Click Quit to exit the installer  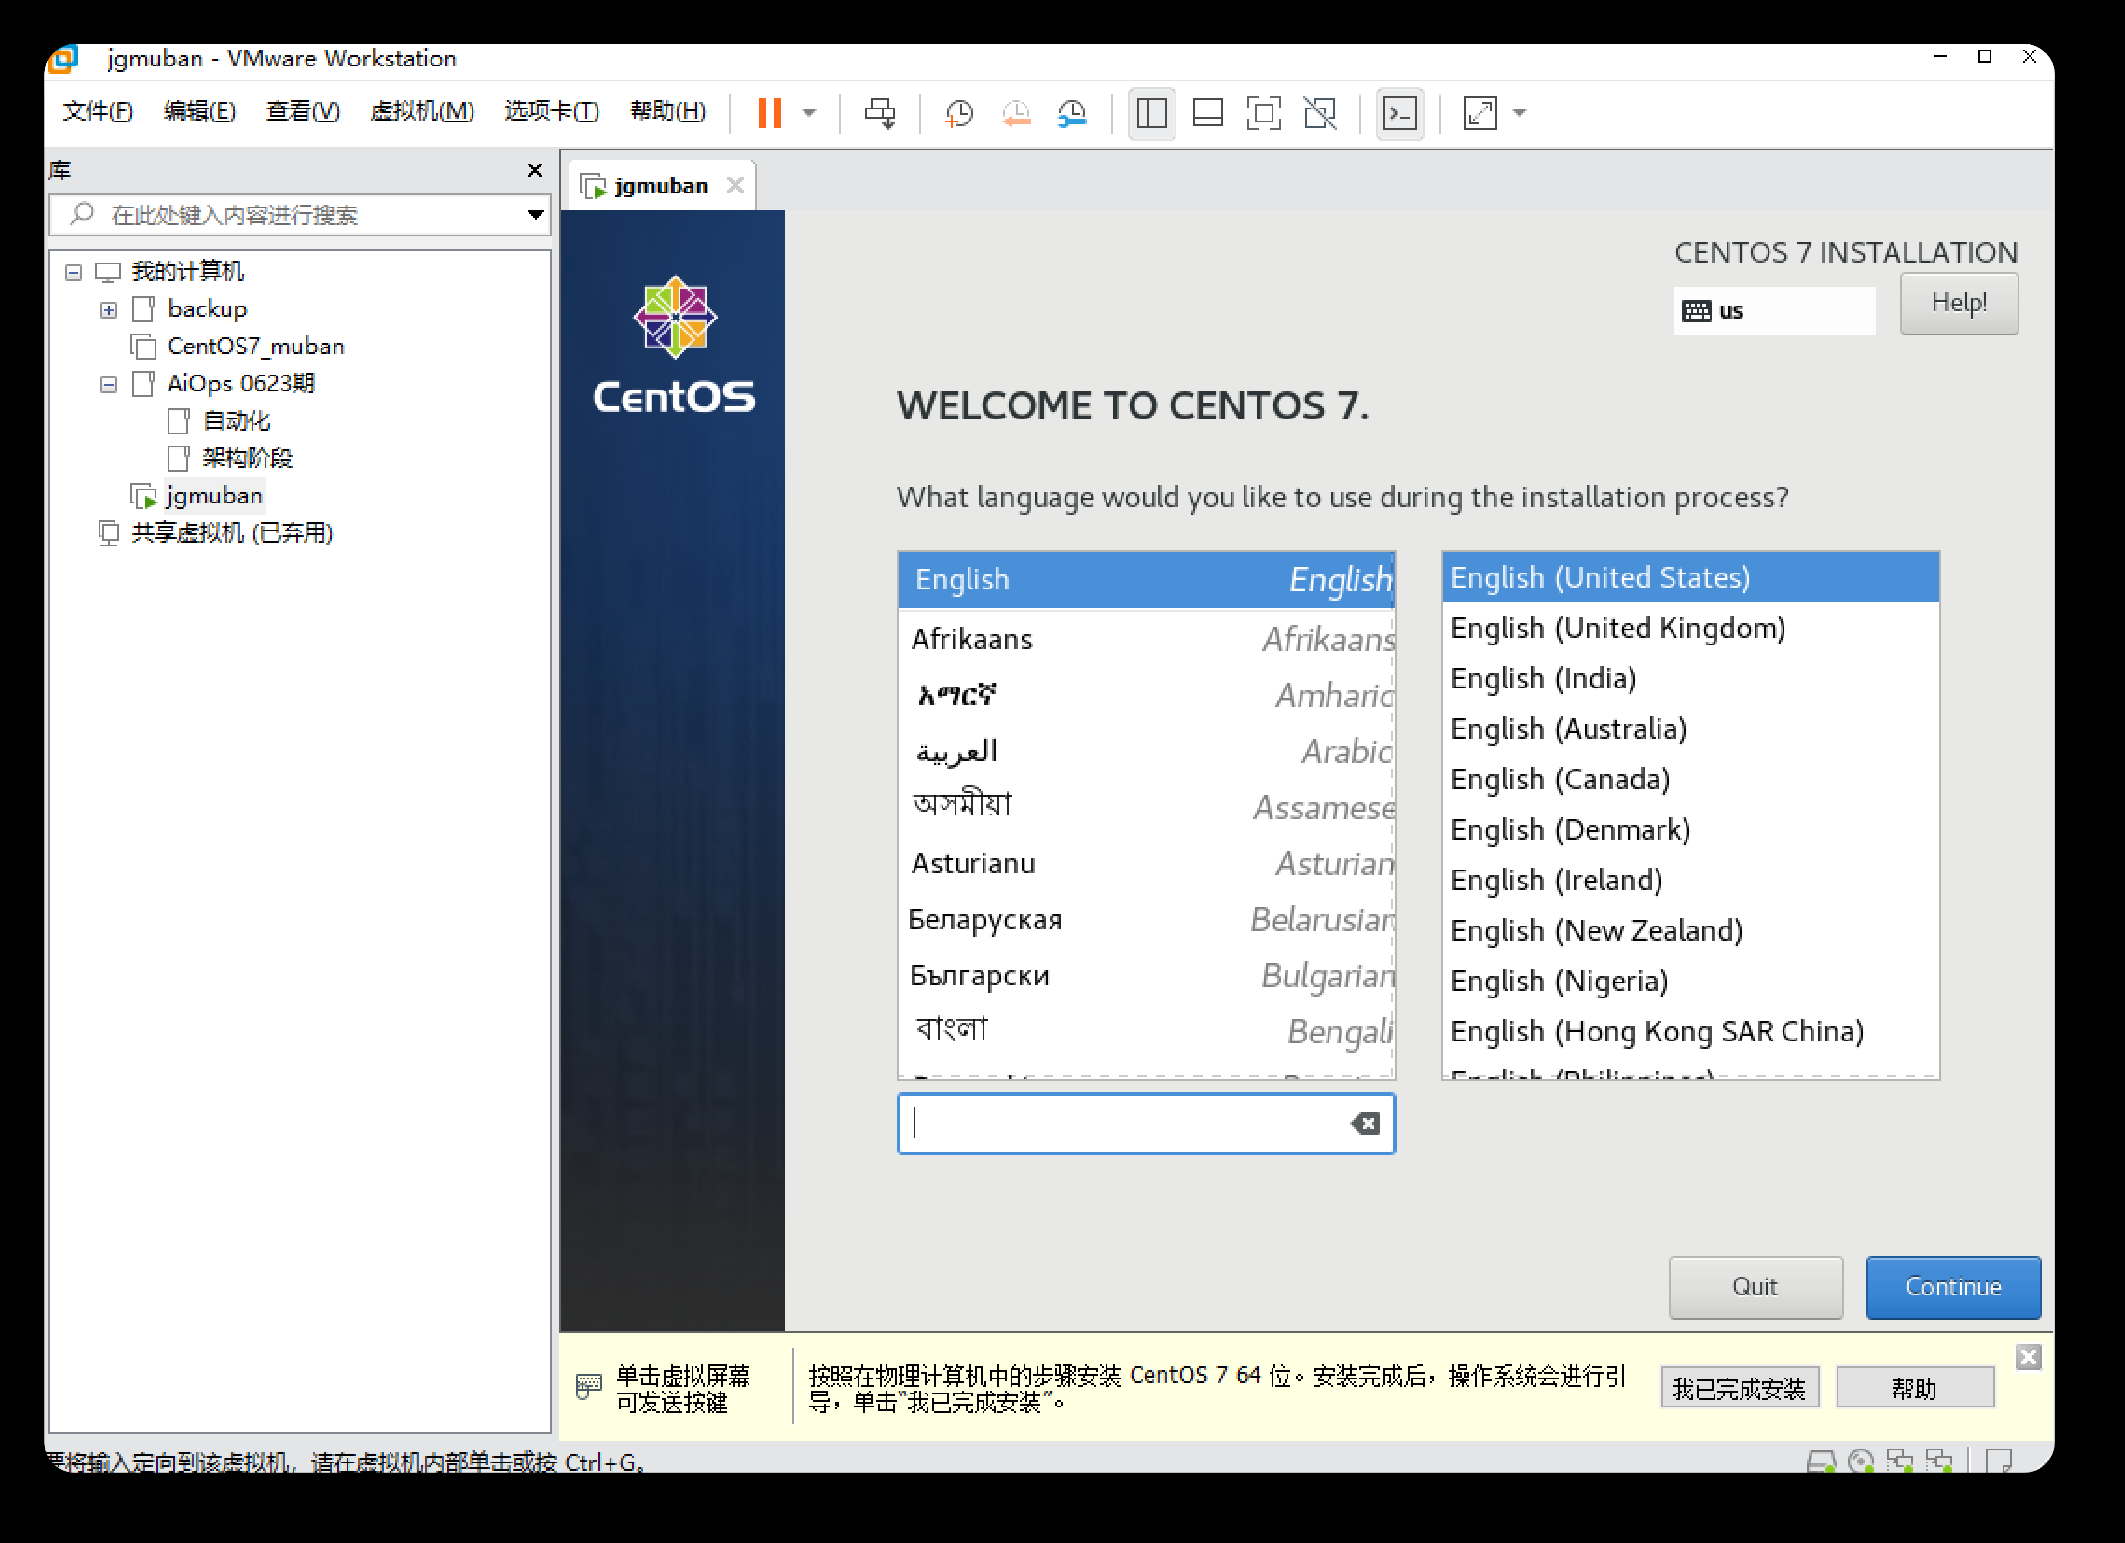pos(1755,1287)
